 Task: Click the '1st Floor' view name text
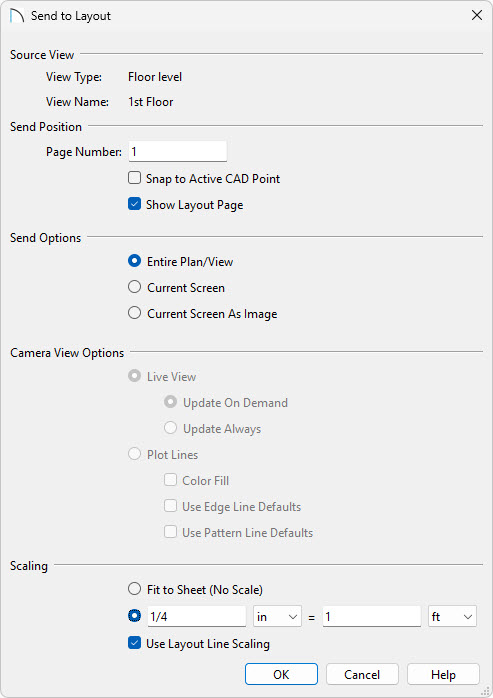[x=151, y=102]
